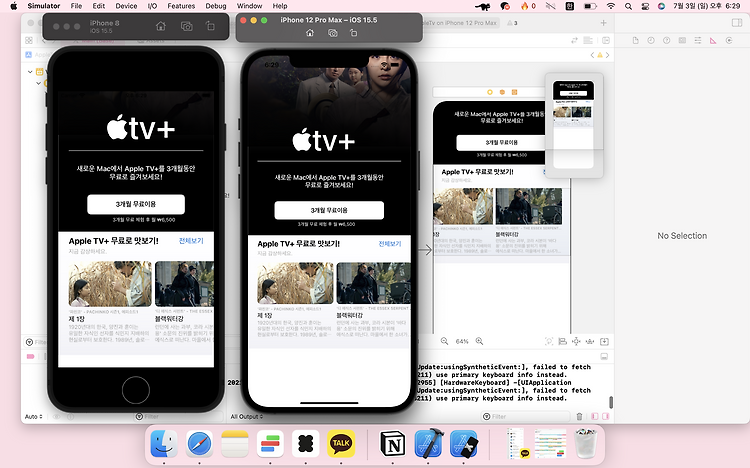750x468 pixels.
Task: Open Control Center in menu bar
Action: pos(645,6)
